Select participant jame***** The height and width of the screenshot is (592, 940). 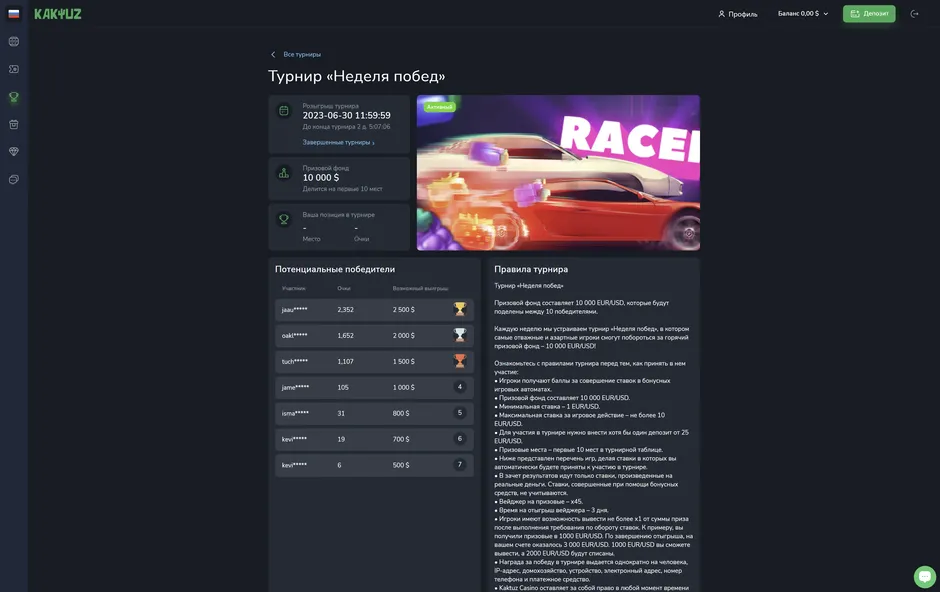(295, 387)
